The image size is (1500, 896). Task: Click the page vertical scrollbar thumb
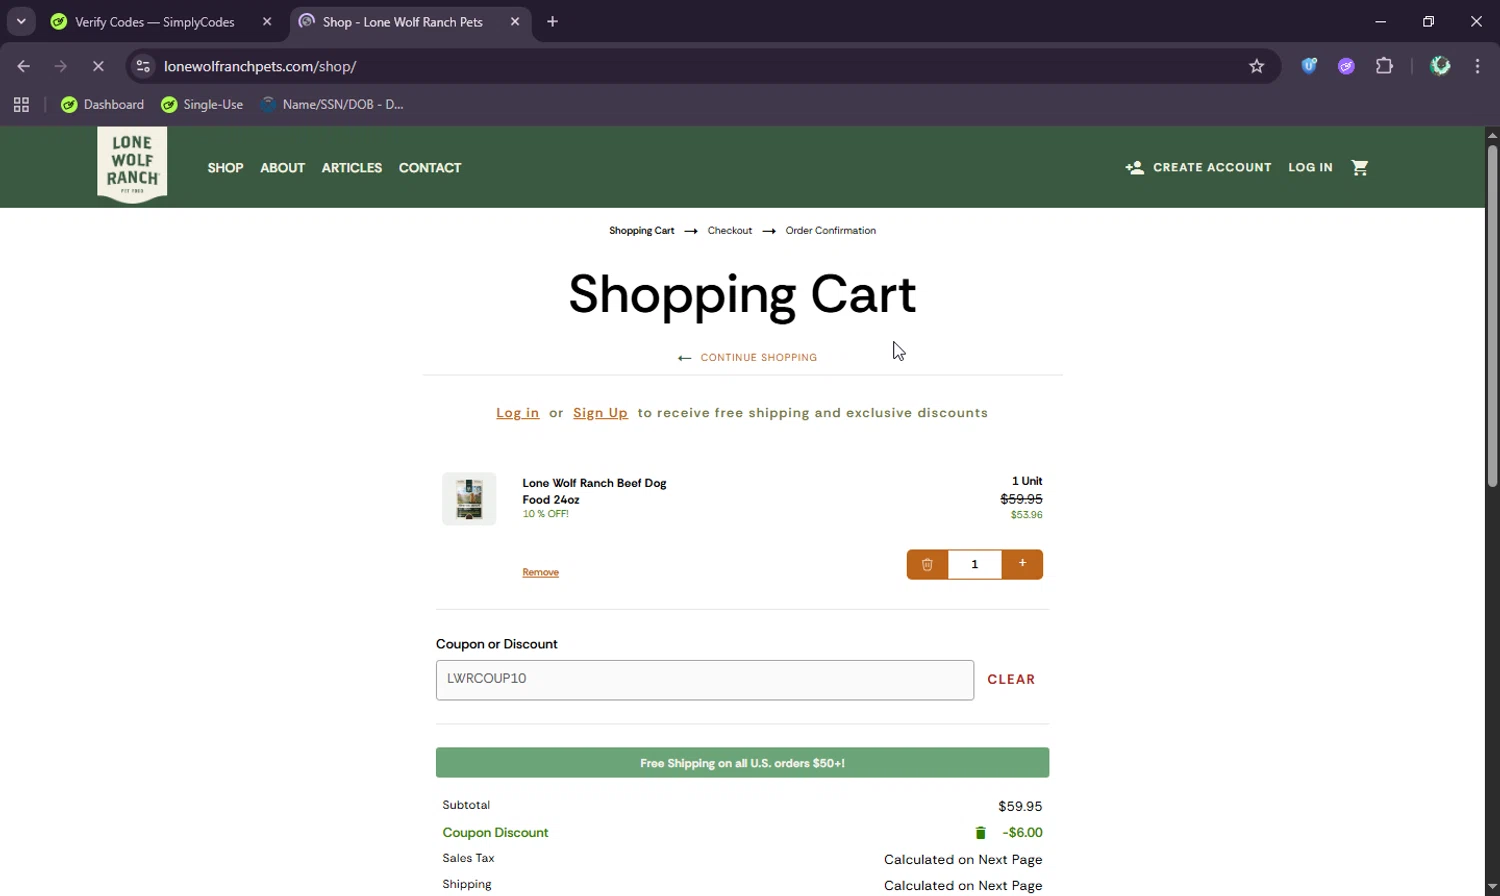[x=1492, y=316]
